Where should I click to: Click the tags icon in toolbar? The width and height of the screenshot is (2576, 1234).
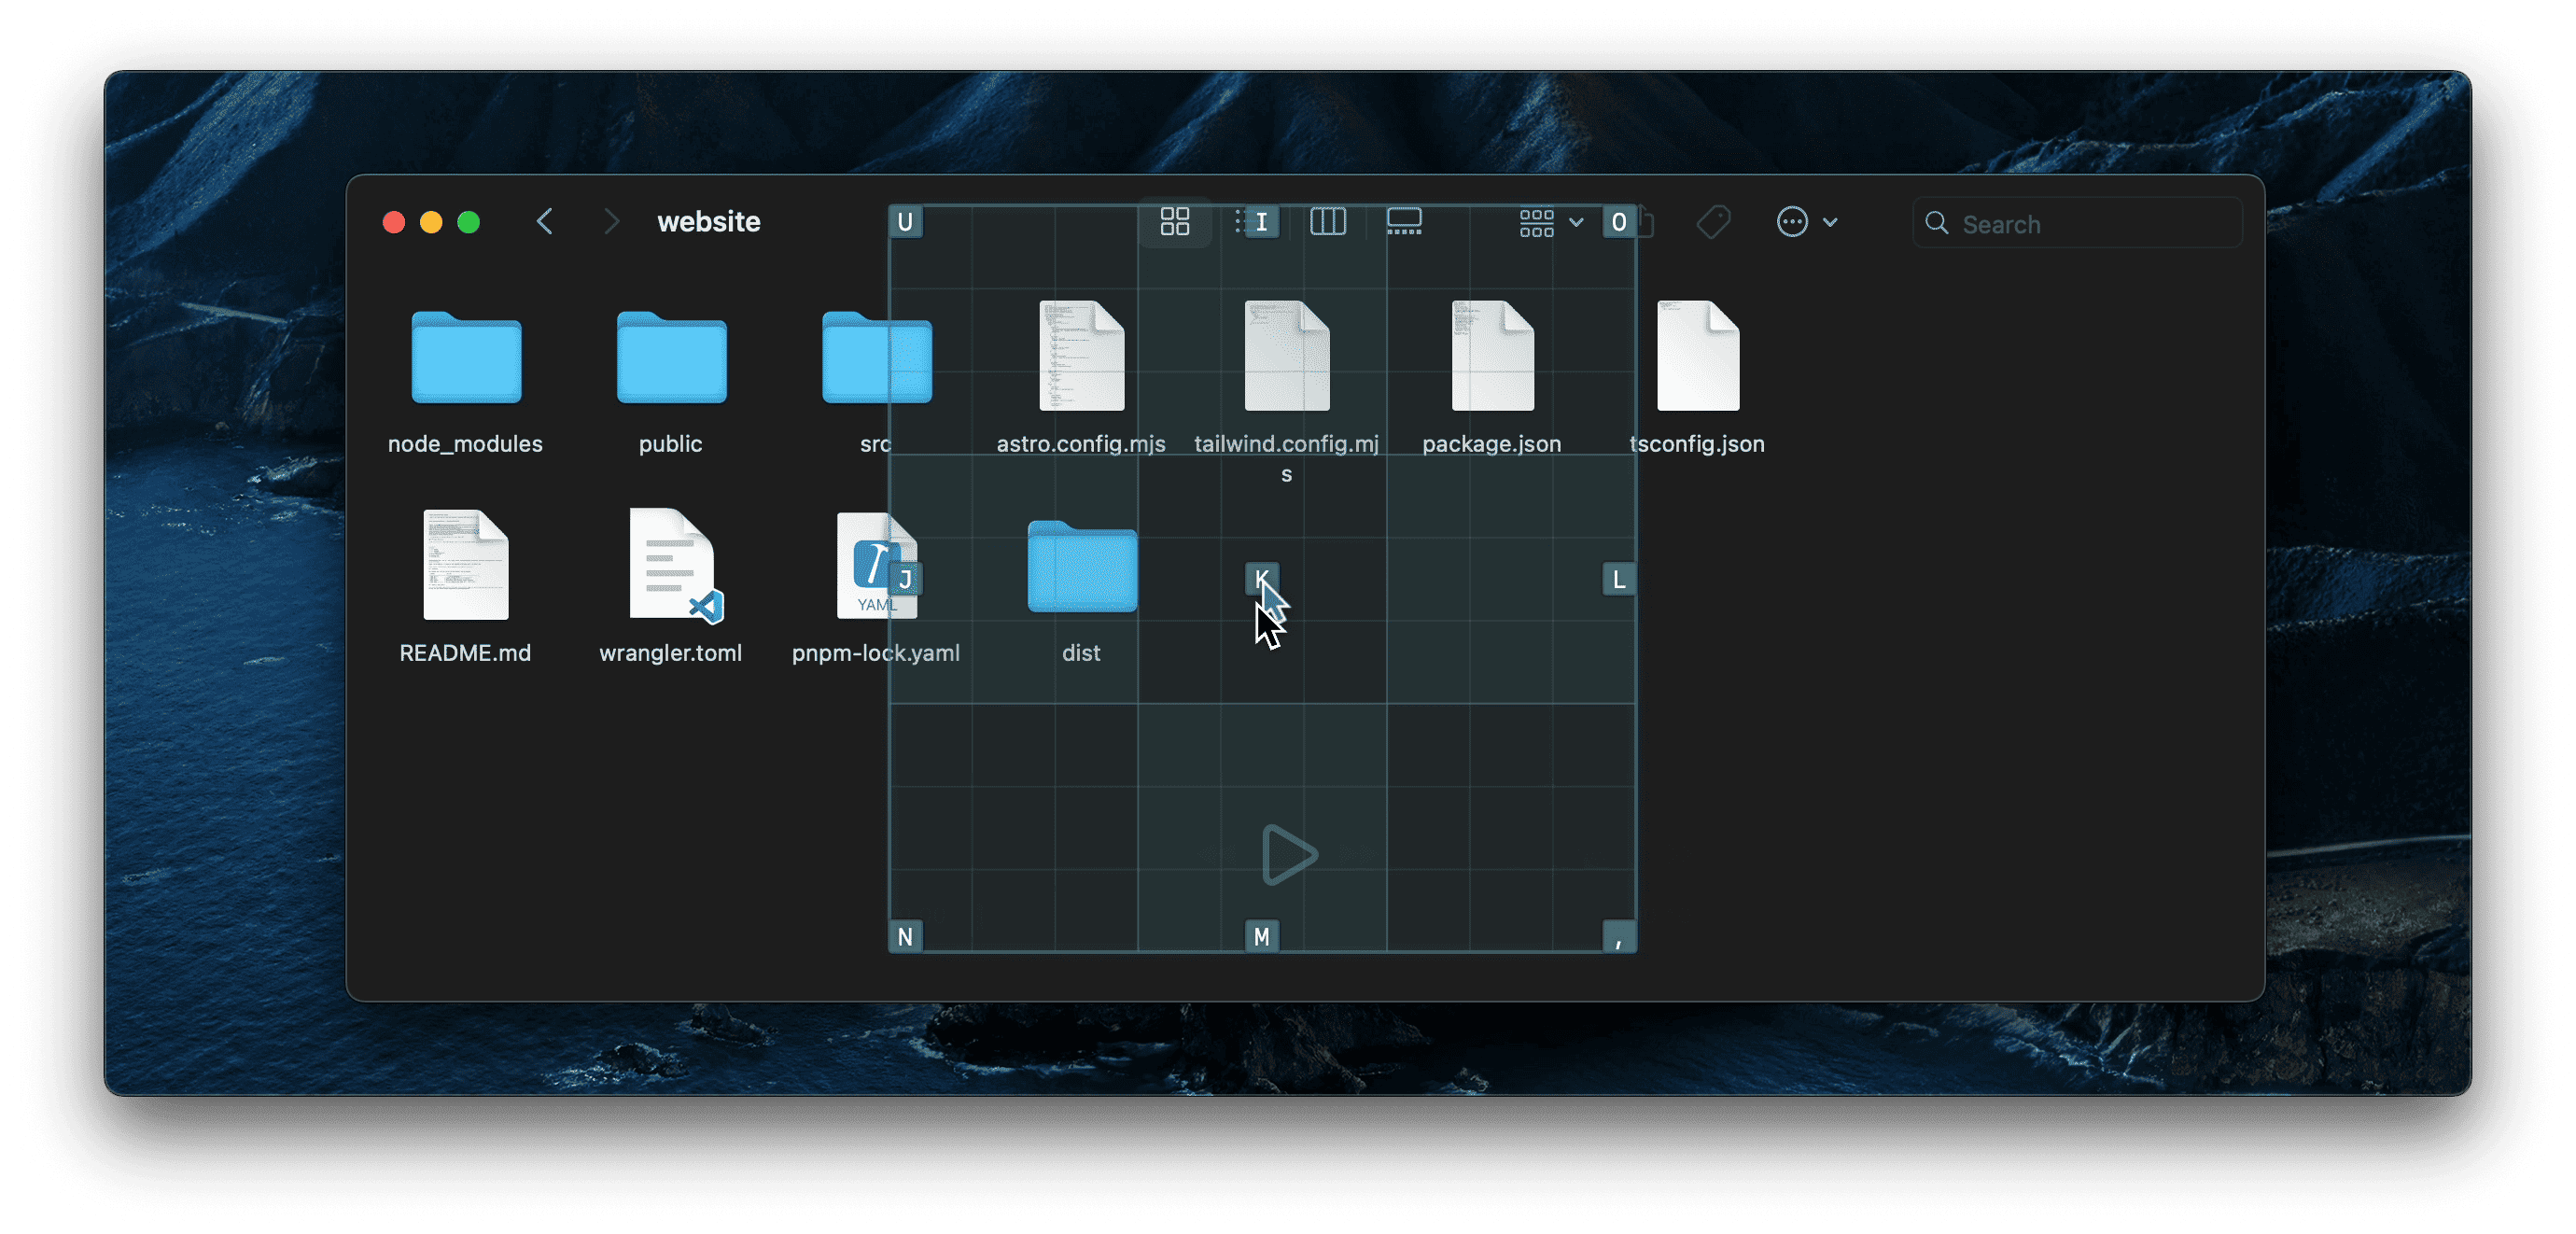[1713, 221]
